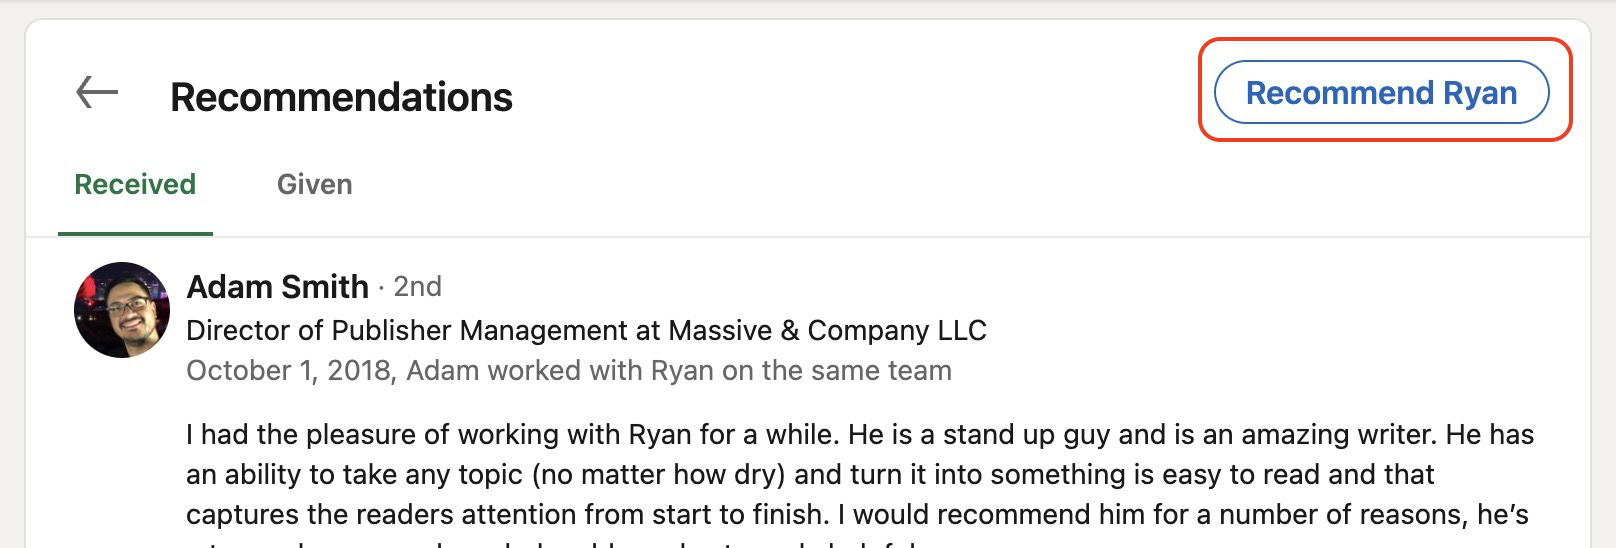This screenshot has width=1616, height=548.
Task: Open the Given tab
Action: [314, 185]
